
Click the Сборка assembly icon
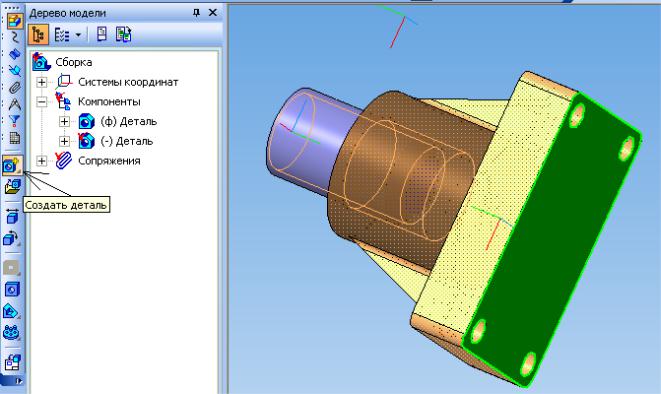pyautogui.click(x=41, y=62)
